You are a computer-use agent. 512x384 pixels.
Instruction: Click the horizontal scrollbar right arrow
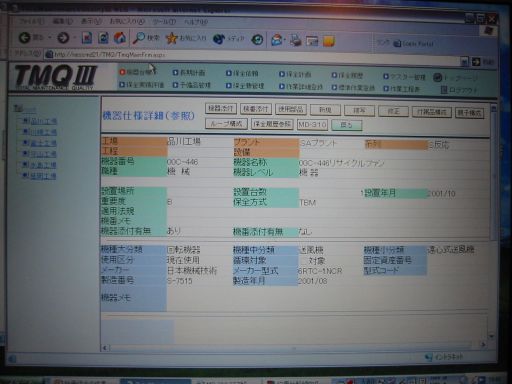[x=483, y=345]
